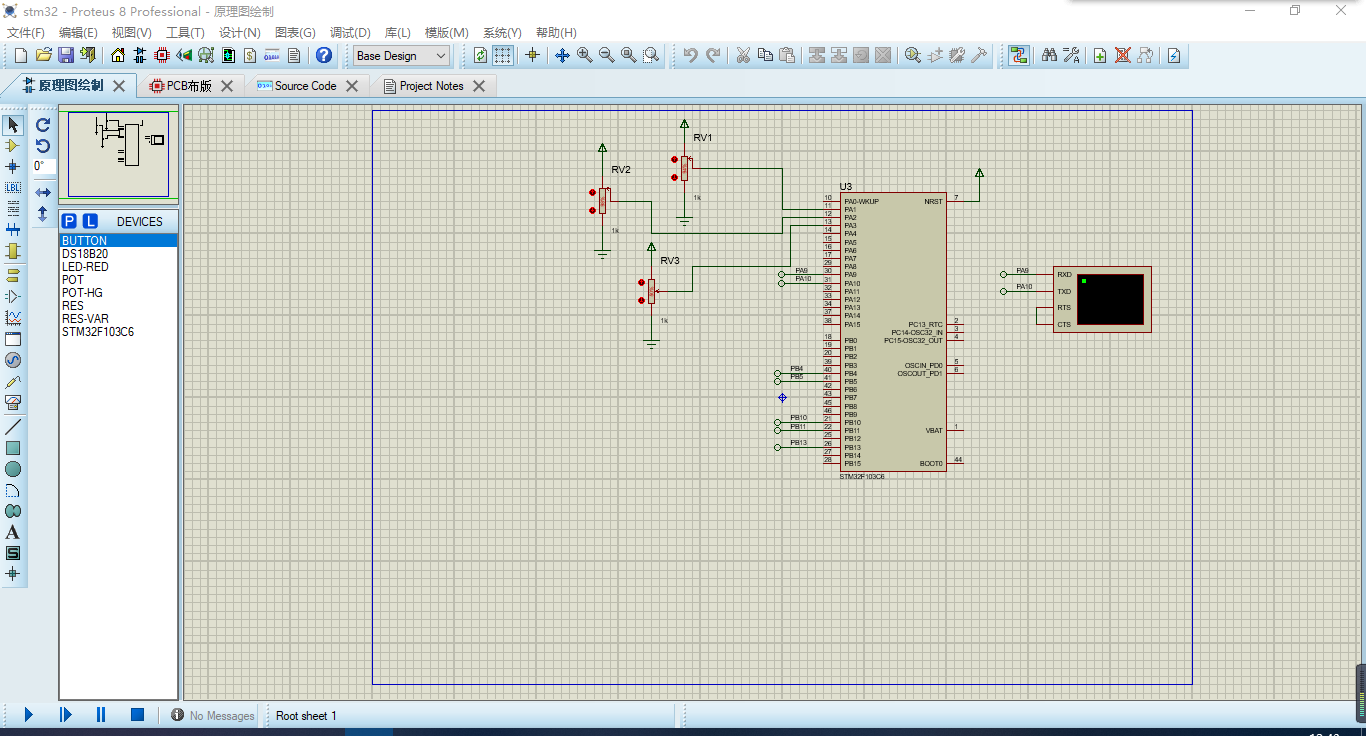Open the Base Design variant dropdown
Screen dimensions: 1366x736
pos(402,56)
